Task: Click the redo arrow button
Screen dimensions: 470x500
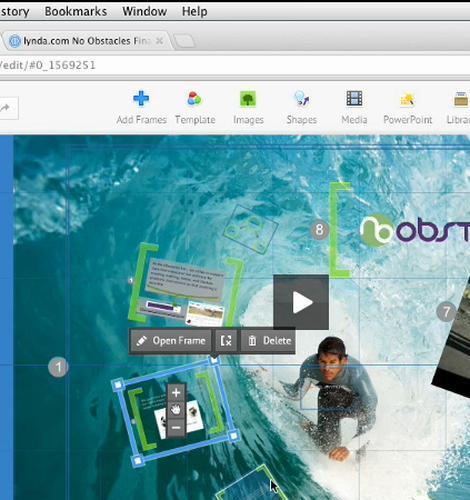Action: [x=7, y=108]
